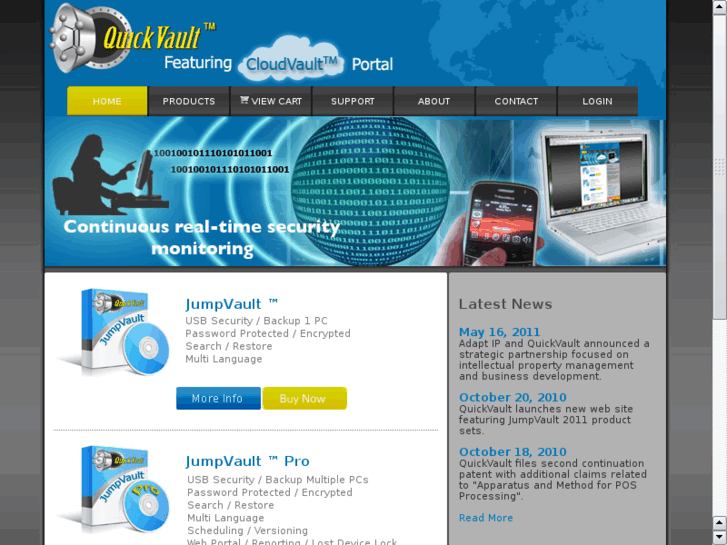This screenshot has width=727, height=545.
Task: Go to the Home menu tab
Action: pyautogui.click(x=107, y=101)
